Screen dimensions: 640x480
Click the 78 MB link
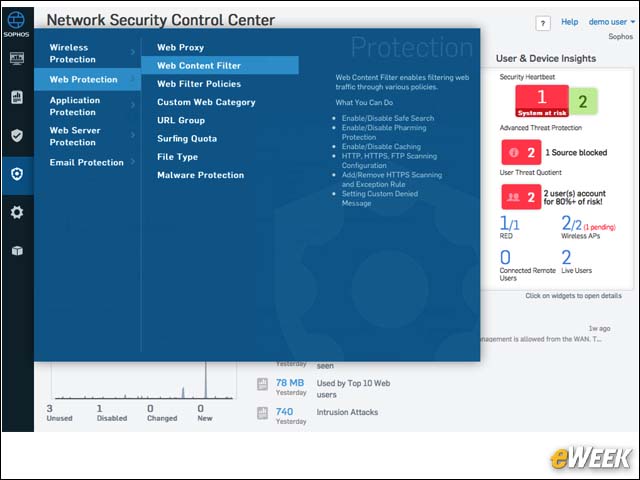(x=290, y=382)
